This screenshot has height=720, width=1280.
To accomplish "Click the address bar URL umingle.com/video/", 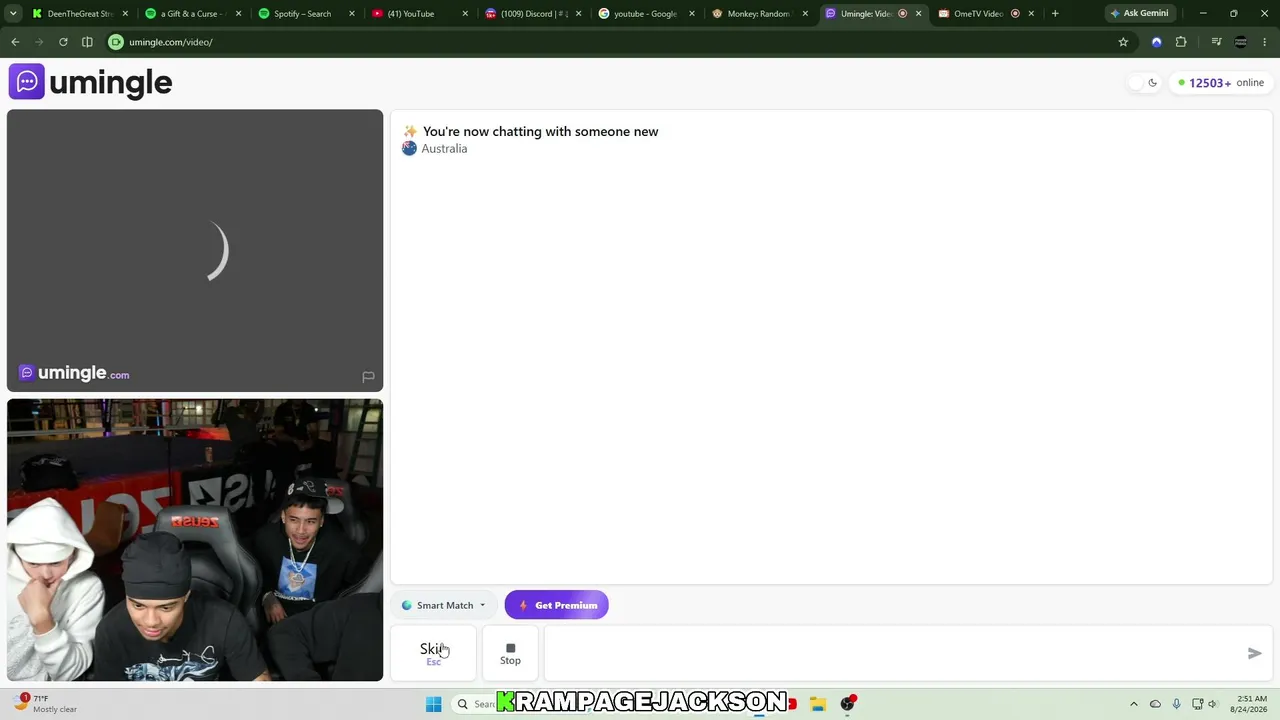I will pos(171,42).
